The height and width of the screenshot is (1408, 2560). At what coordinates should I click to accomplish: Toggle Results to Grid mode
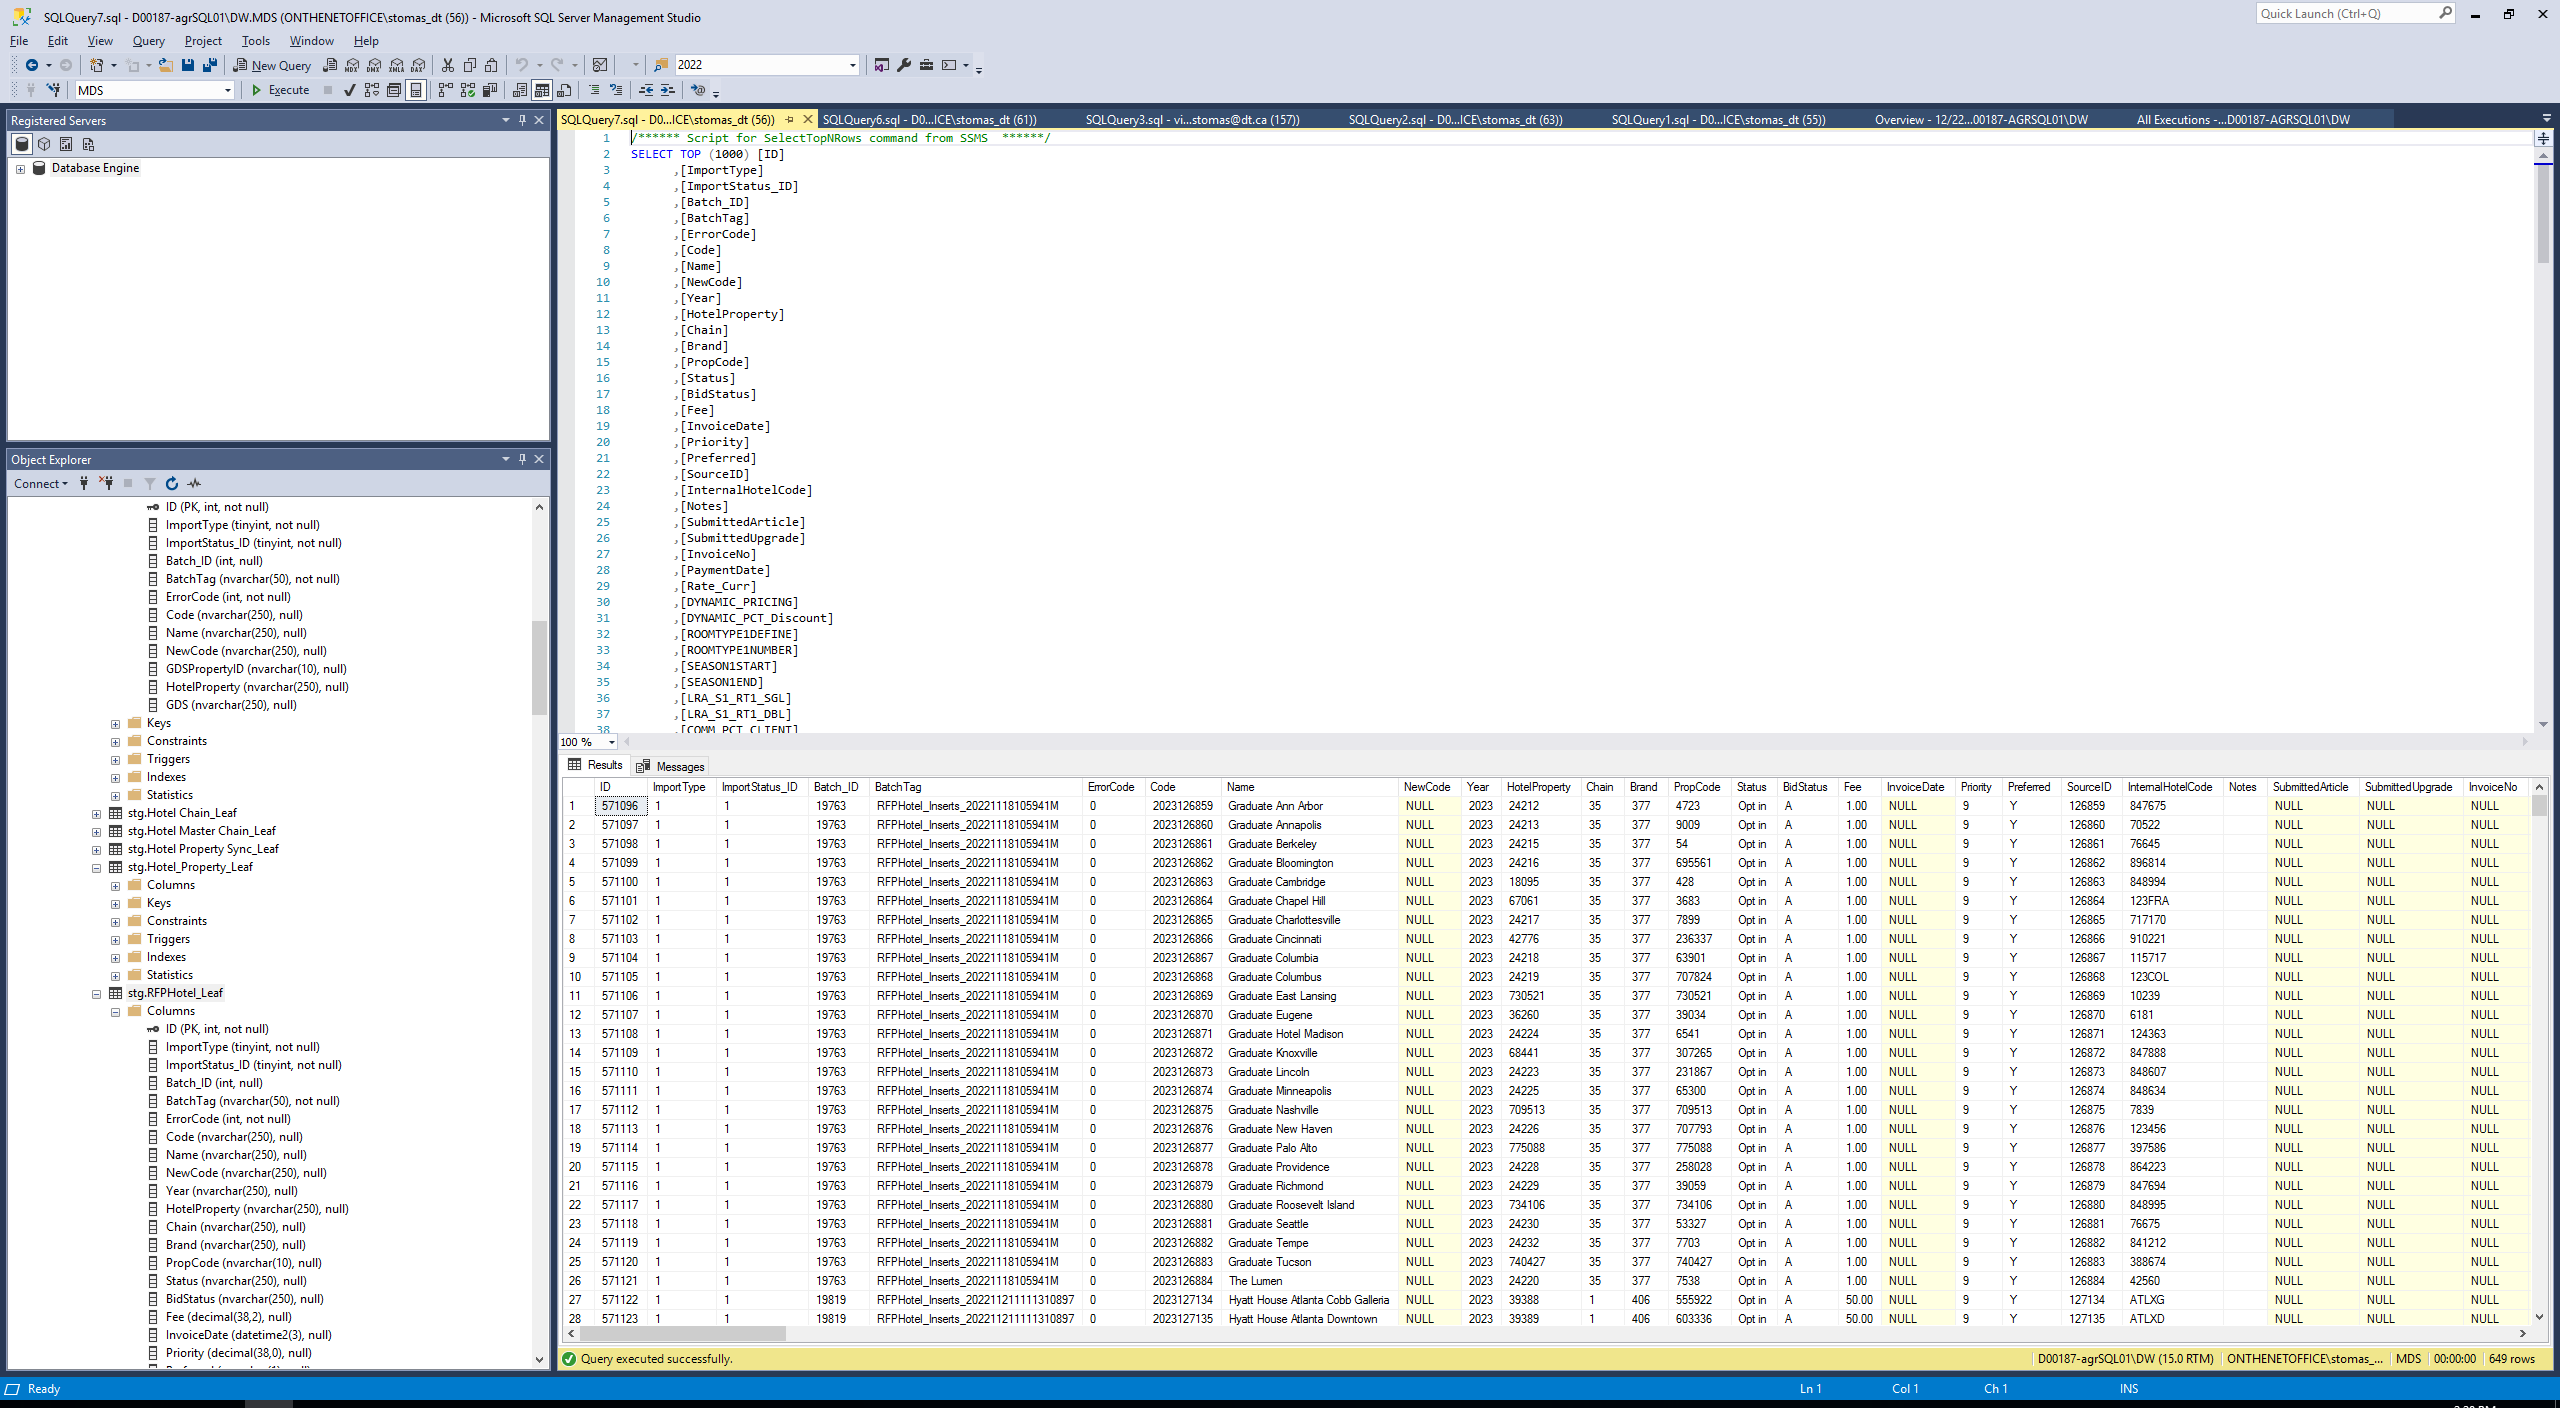click(541, 90)
